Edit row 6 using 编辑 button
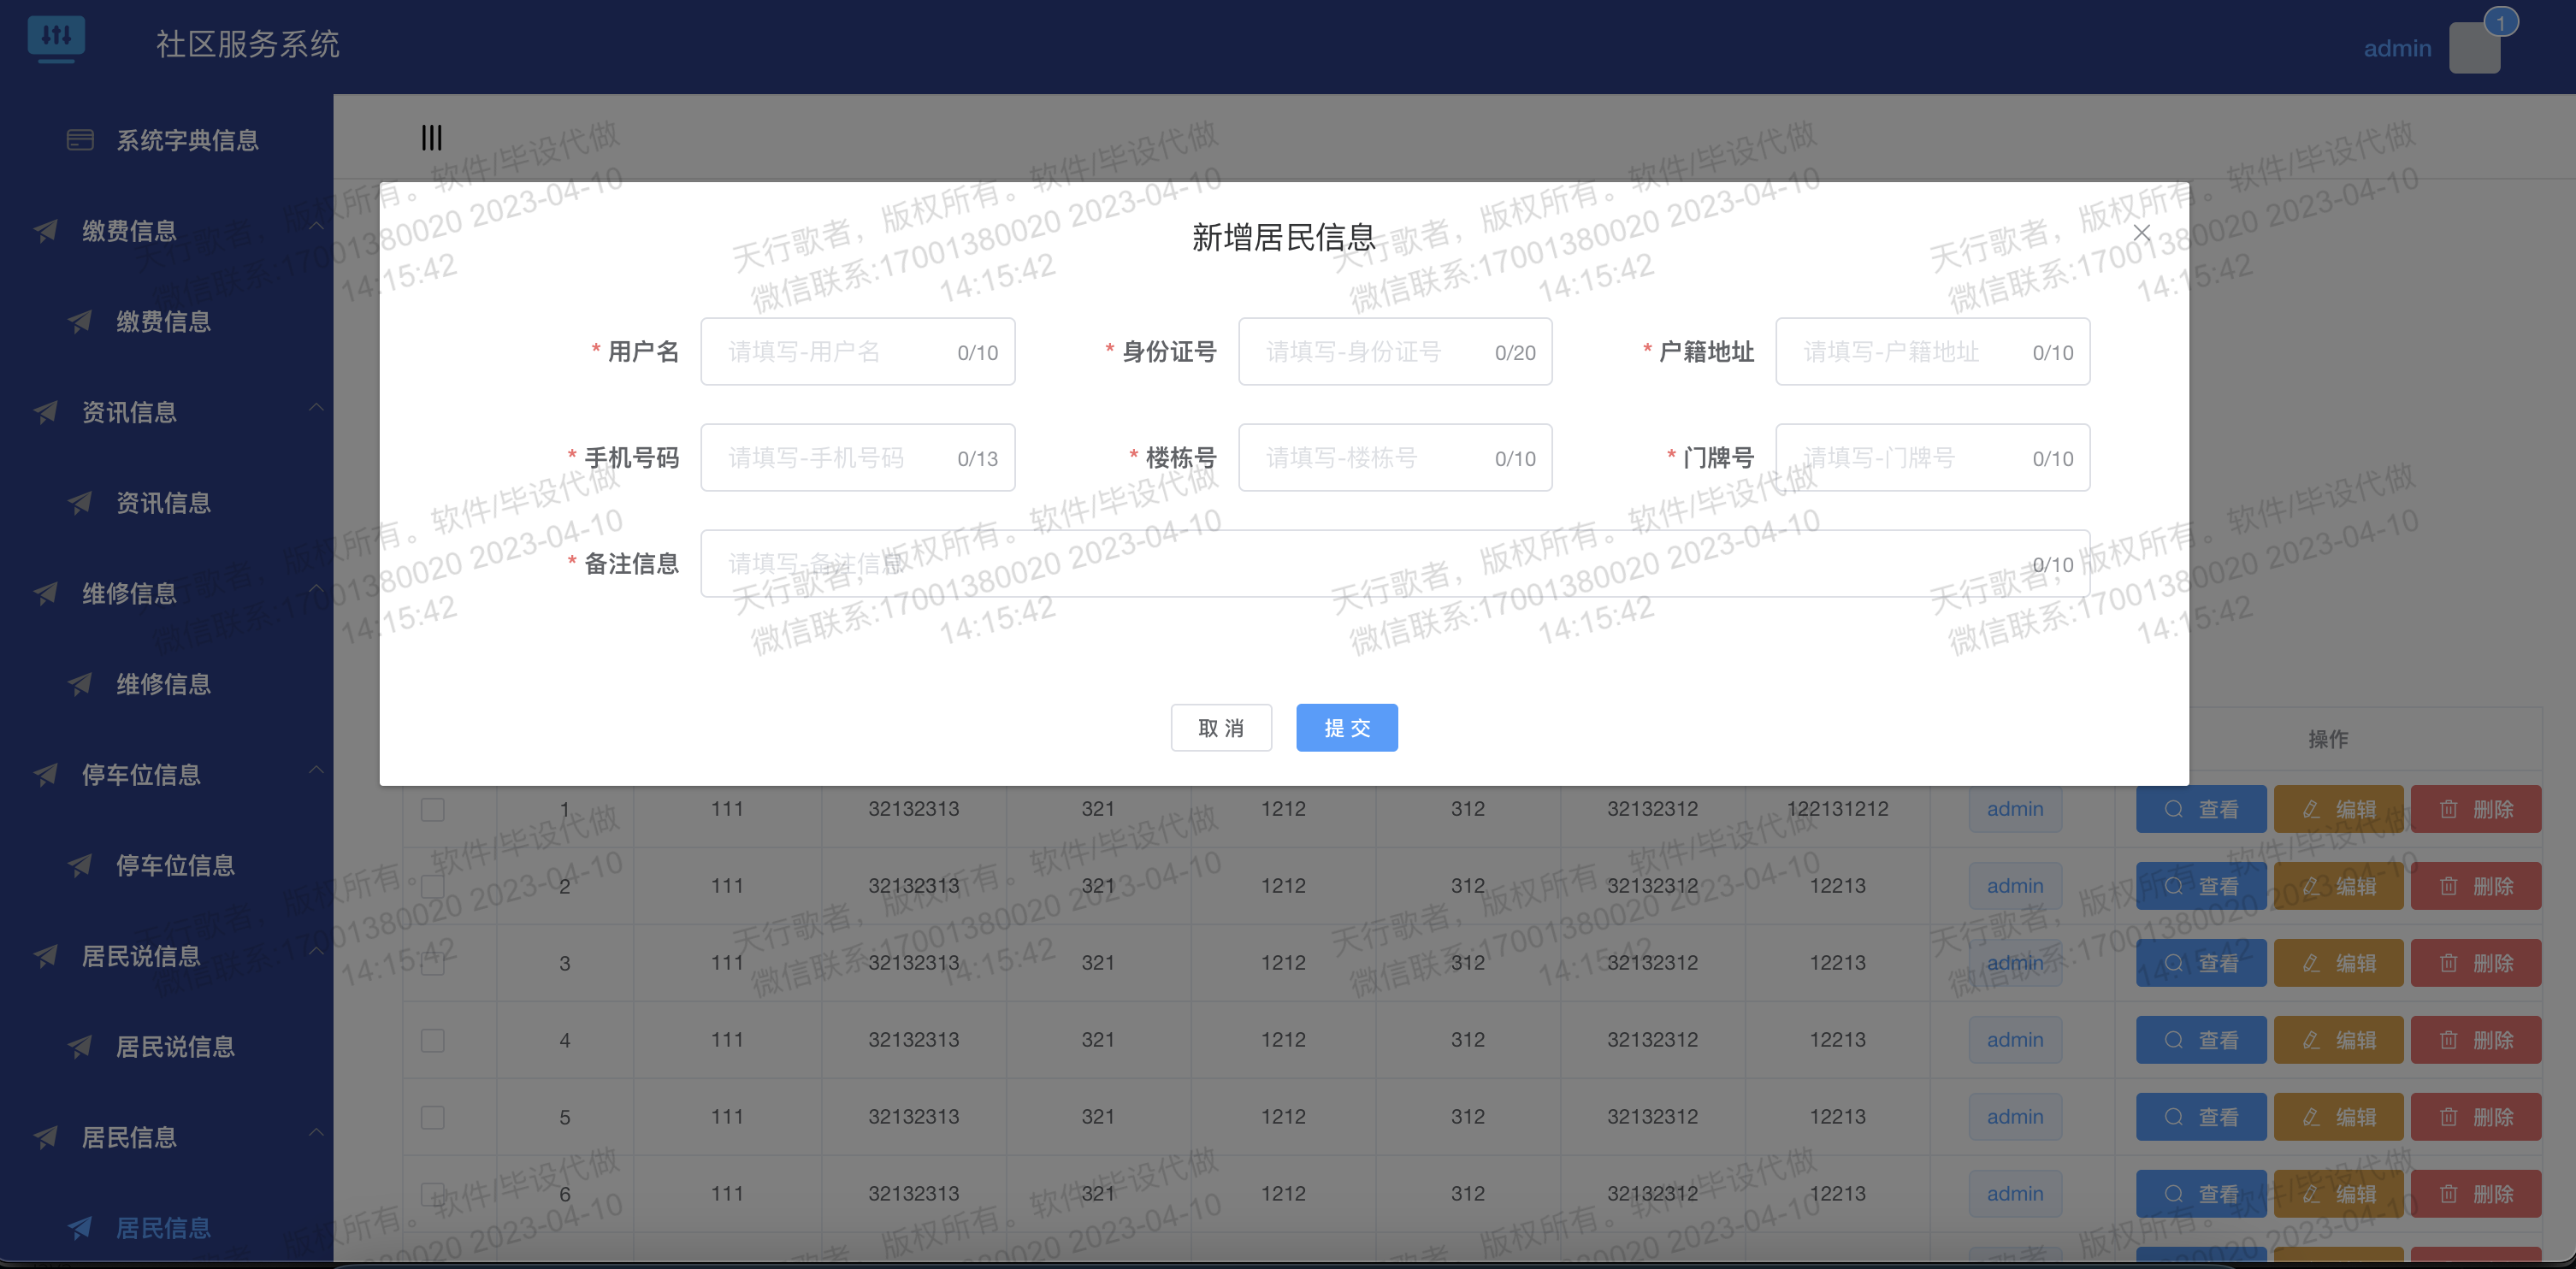2576x1269 pixels. [x=2338, y=1194]
